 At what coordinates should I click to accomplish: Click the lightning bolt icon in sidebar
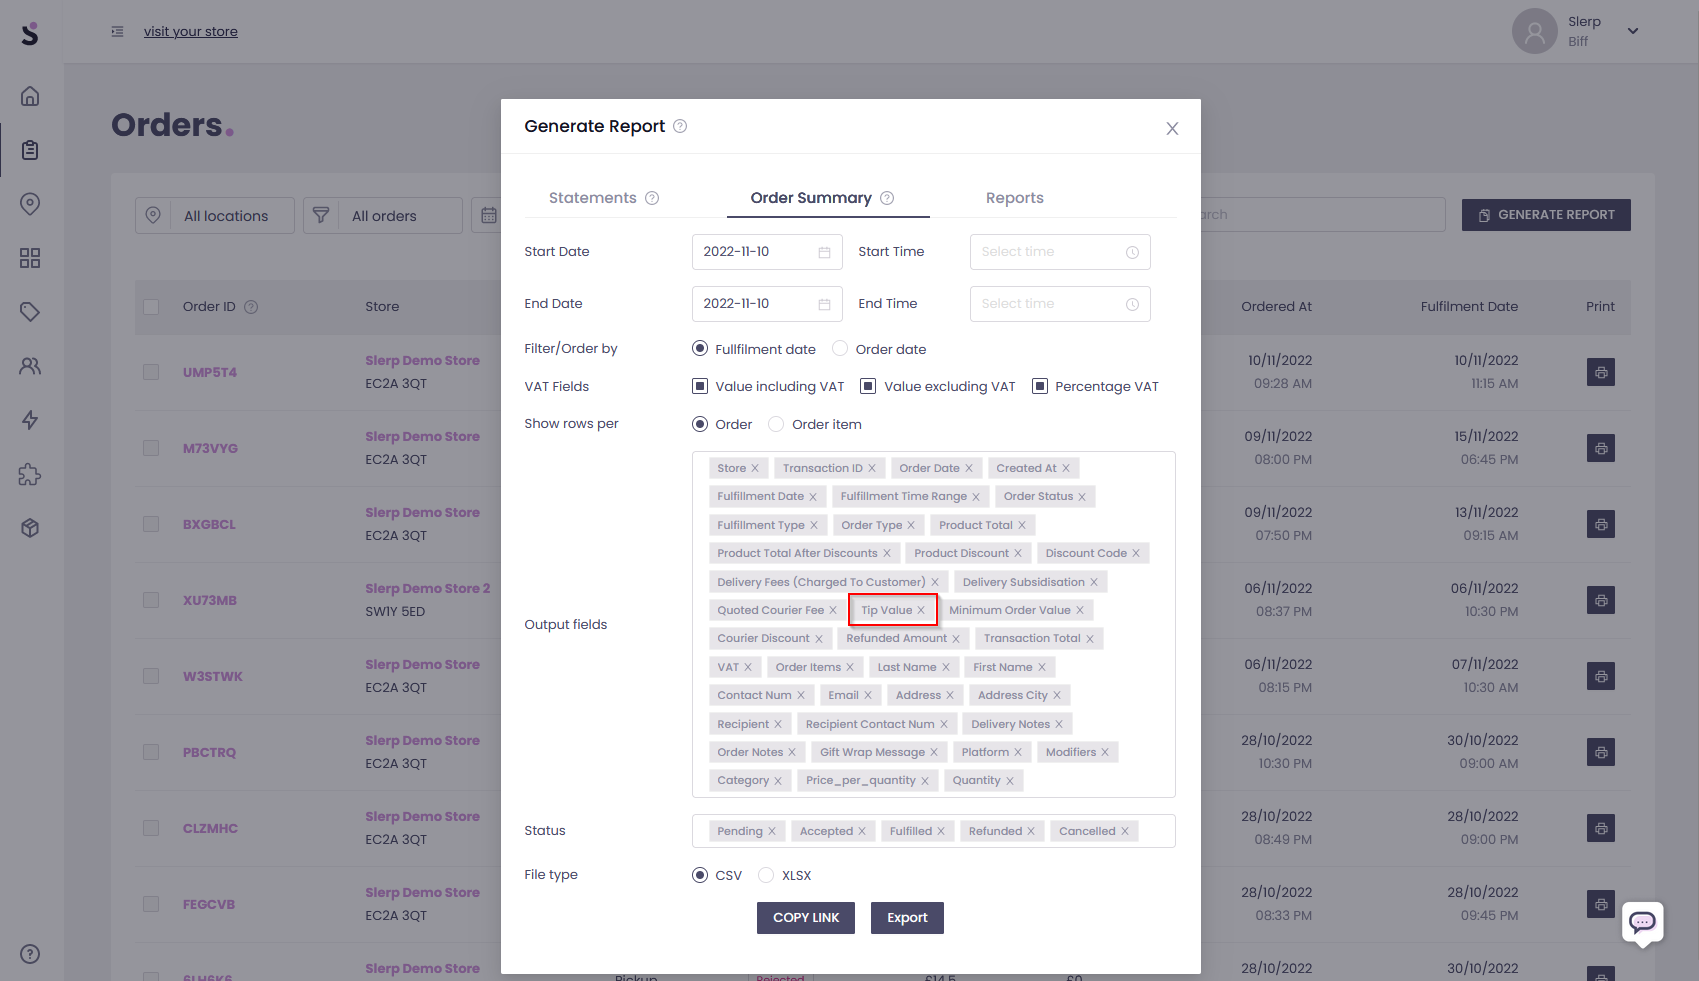coord(30,420)
